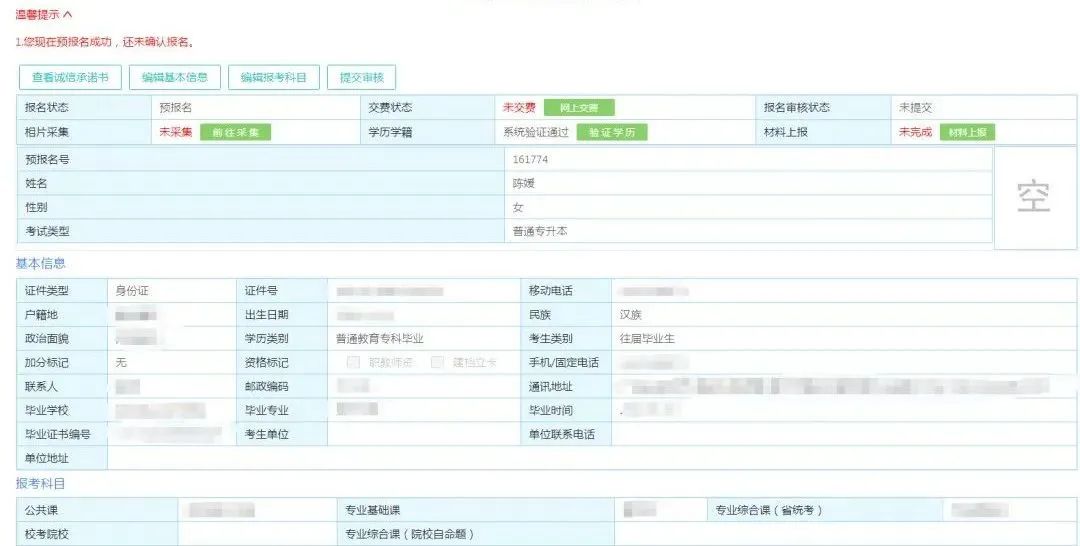Click the 编辑报考科目 button
Viewport: 1080px width, 546px height.
pos(273,77)
